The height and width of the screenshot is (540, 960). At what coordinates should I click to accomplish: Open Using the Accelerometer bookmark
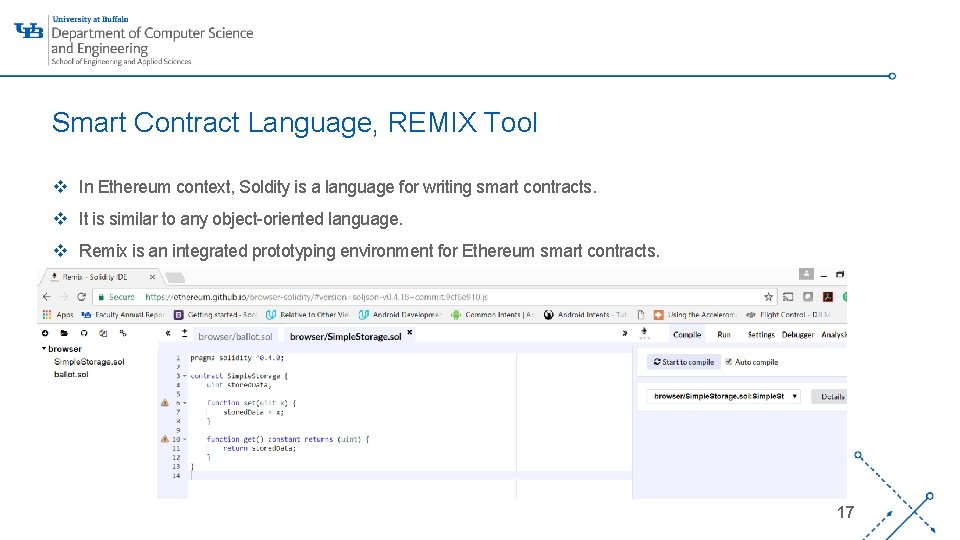click(694, 315)
